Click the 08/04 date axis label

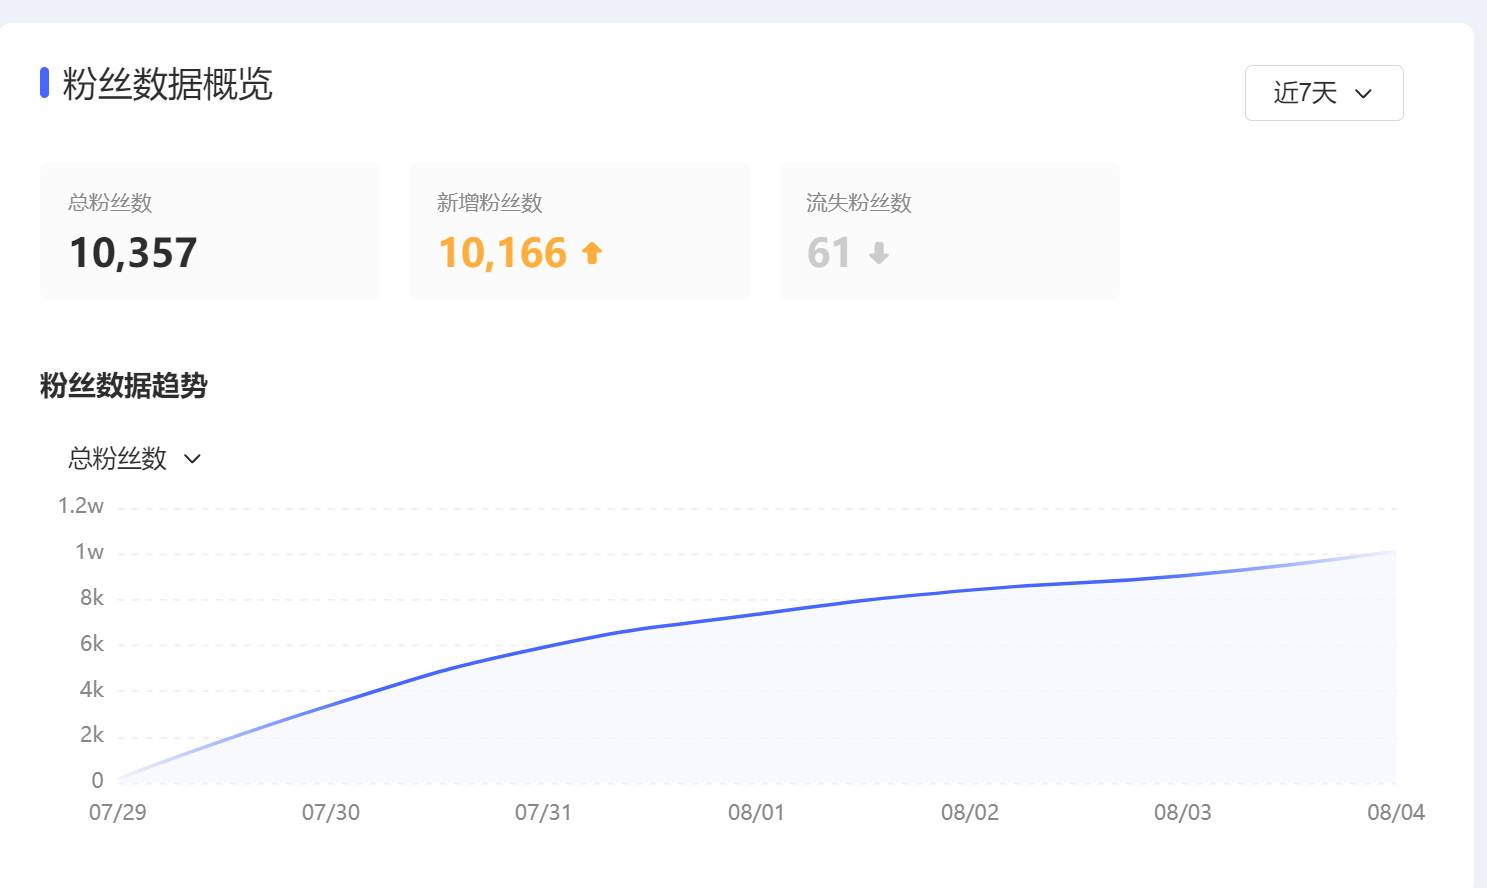point(1396,812)
